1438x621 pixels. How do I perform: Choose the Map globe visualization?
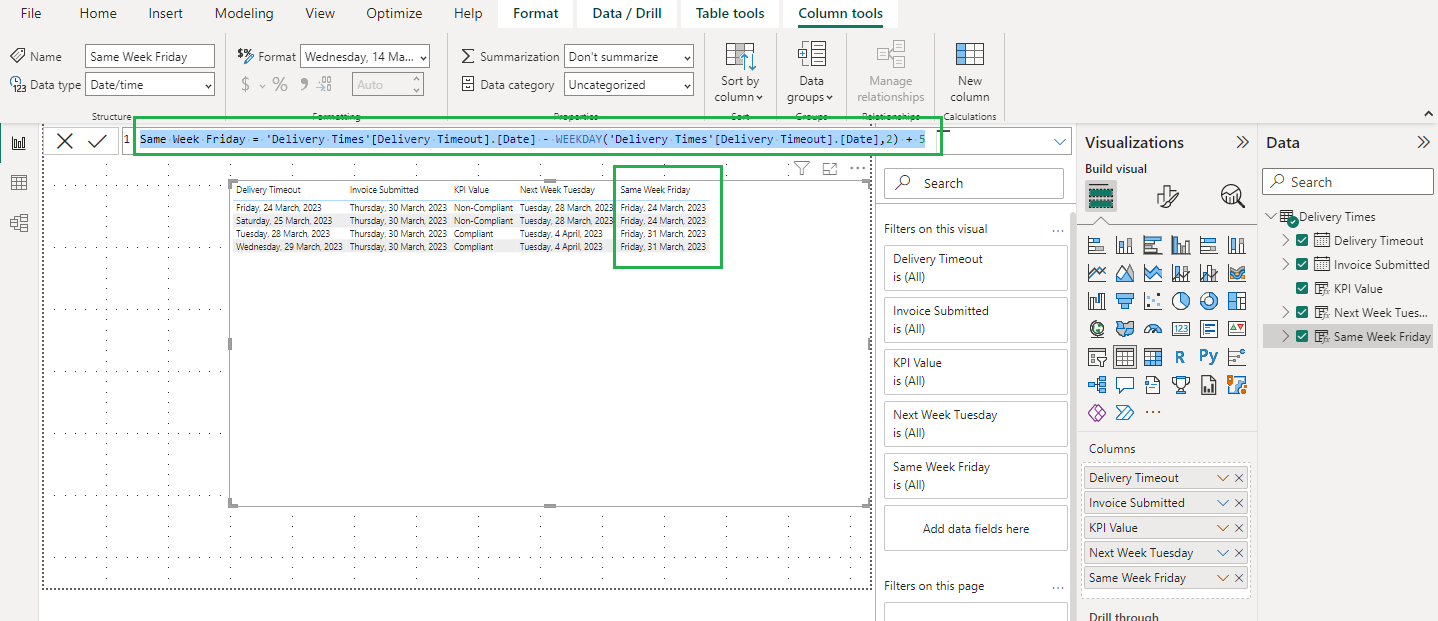pos(1096,329)
